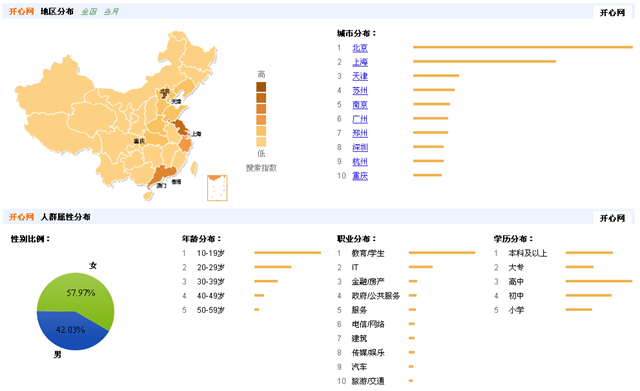Click the 本科及以上 education row
This screenshot has width=640, height=391.
(x=553, y=253)
